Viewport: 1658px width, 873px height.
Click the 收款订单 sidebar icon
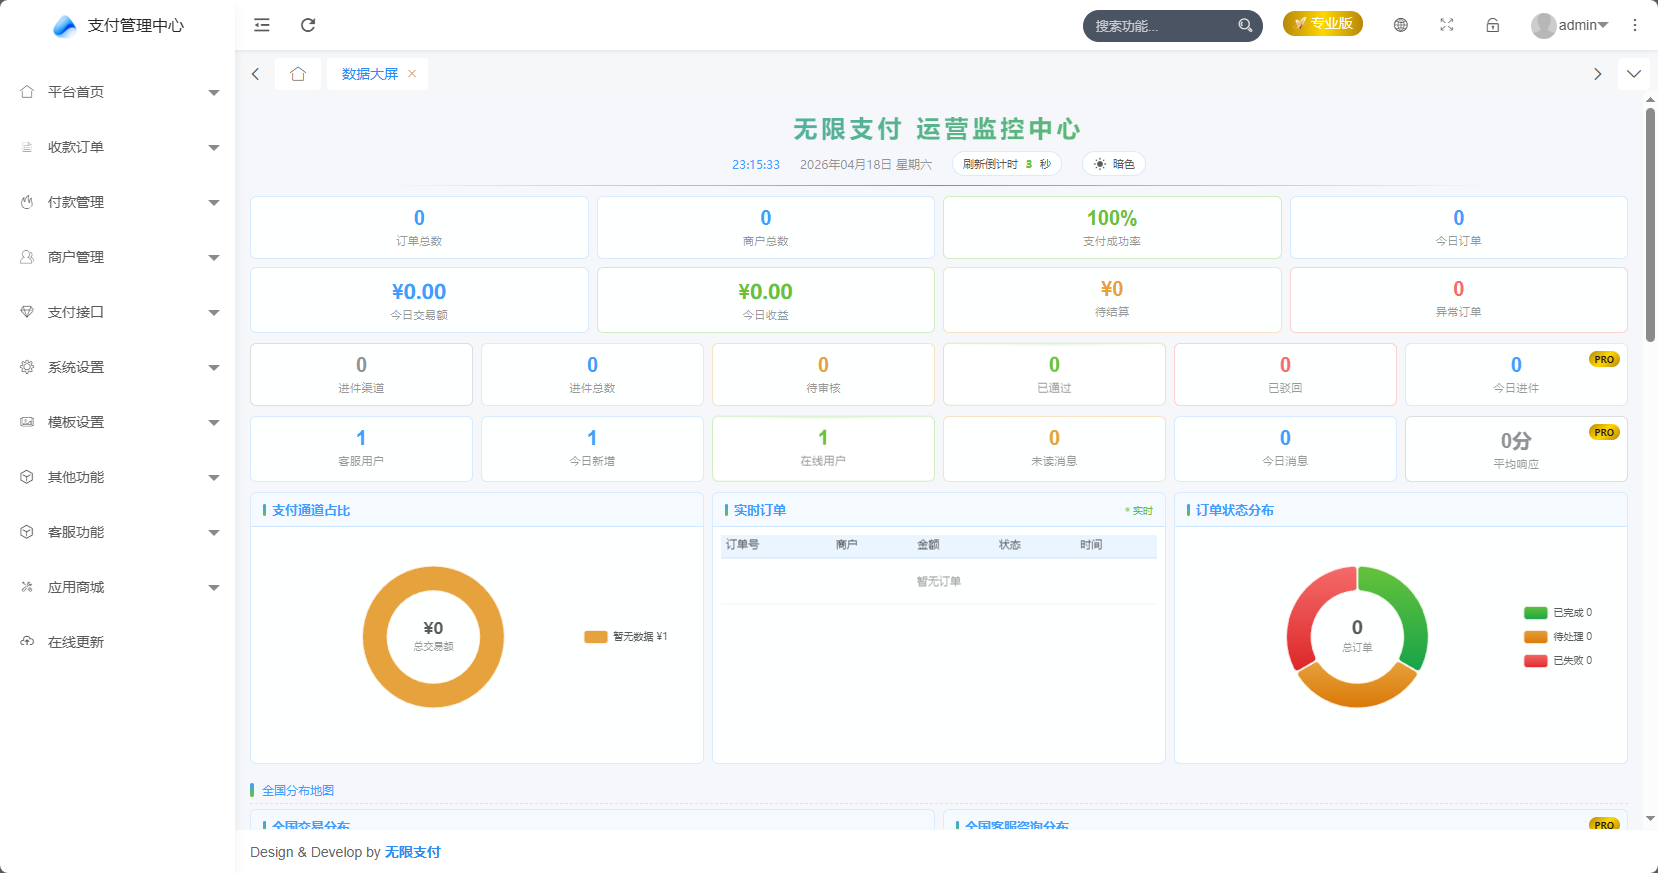coord(27,147)
